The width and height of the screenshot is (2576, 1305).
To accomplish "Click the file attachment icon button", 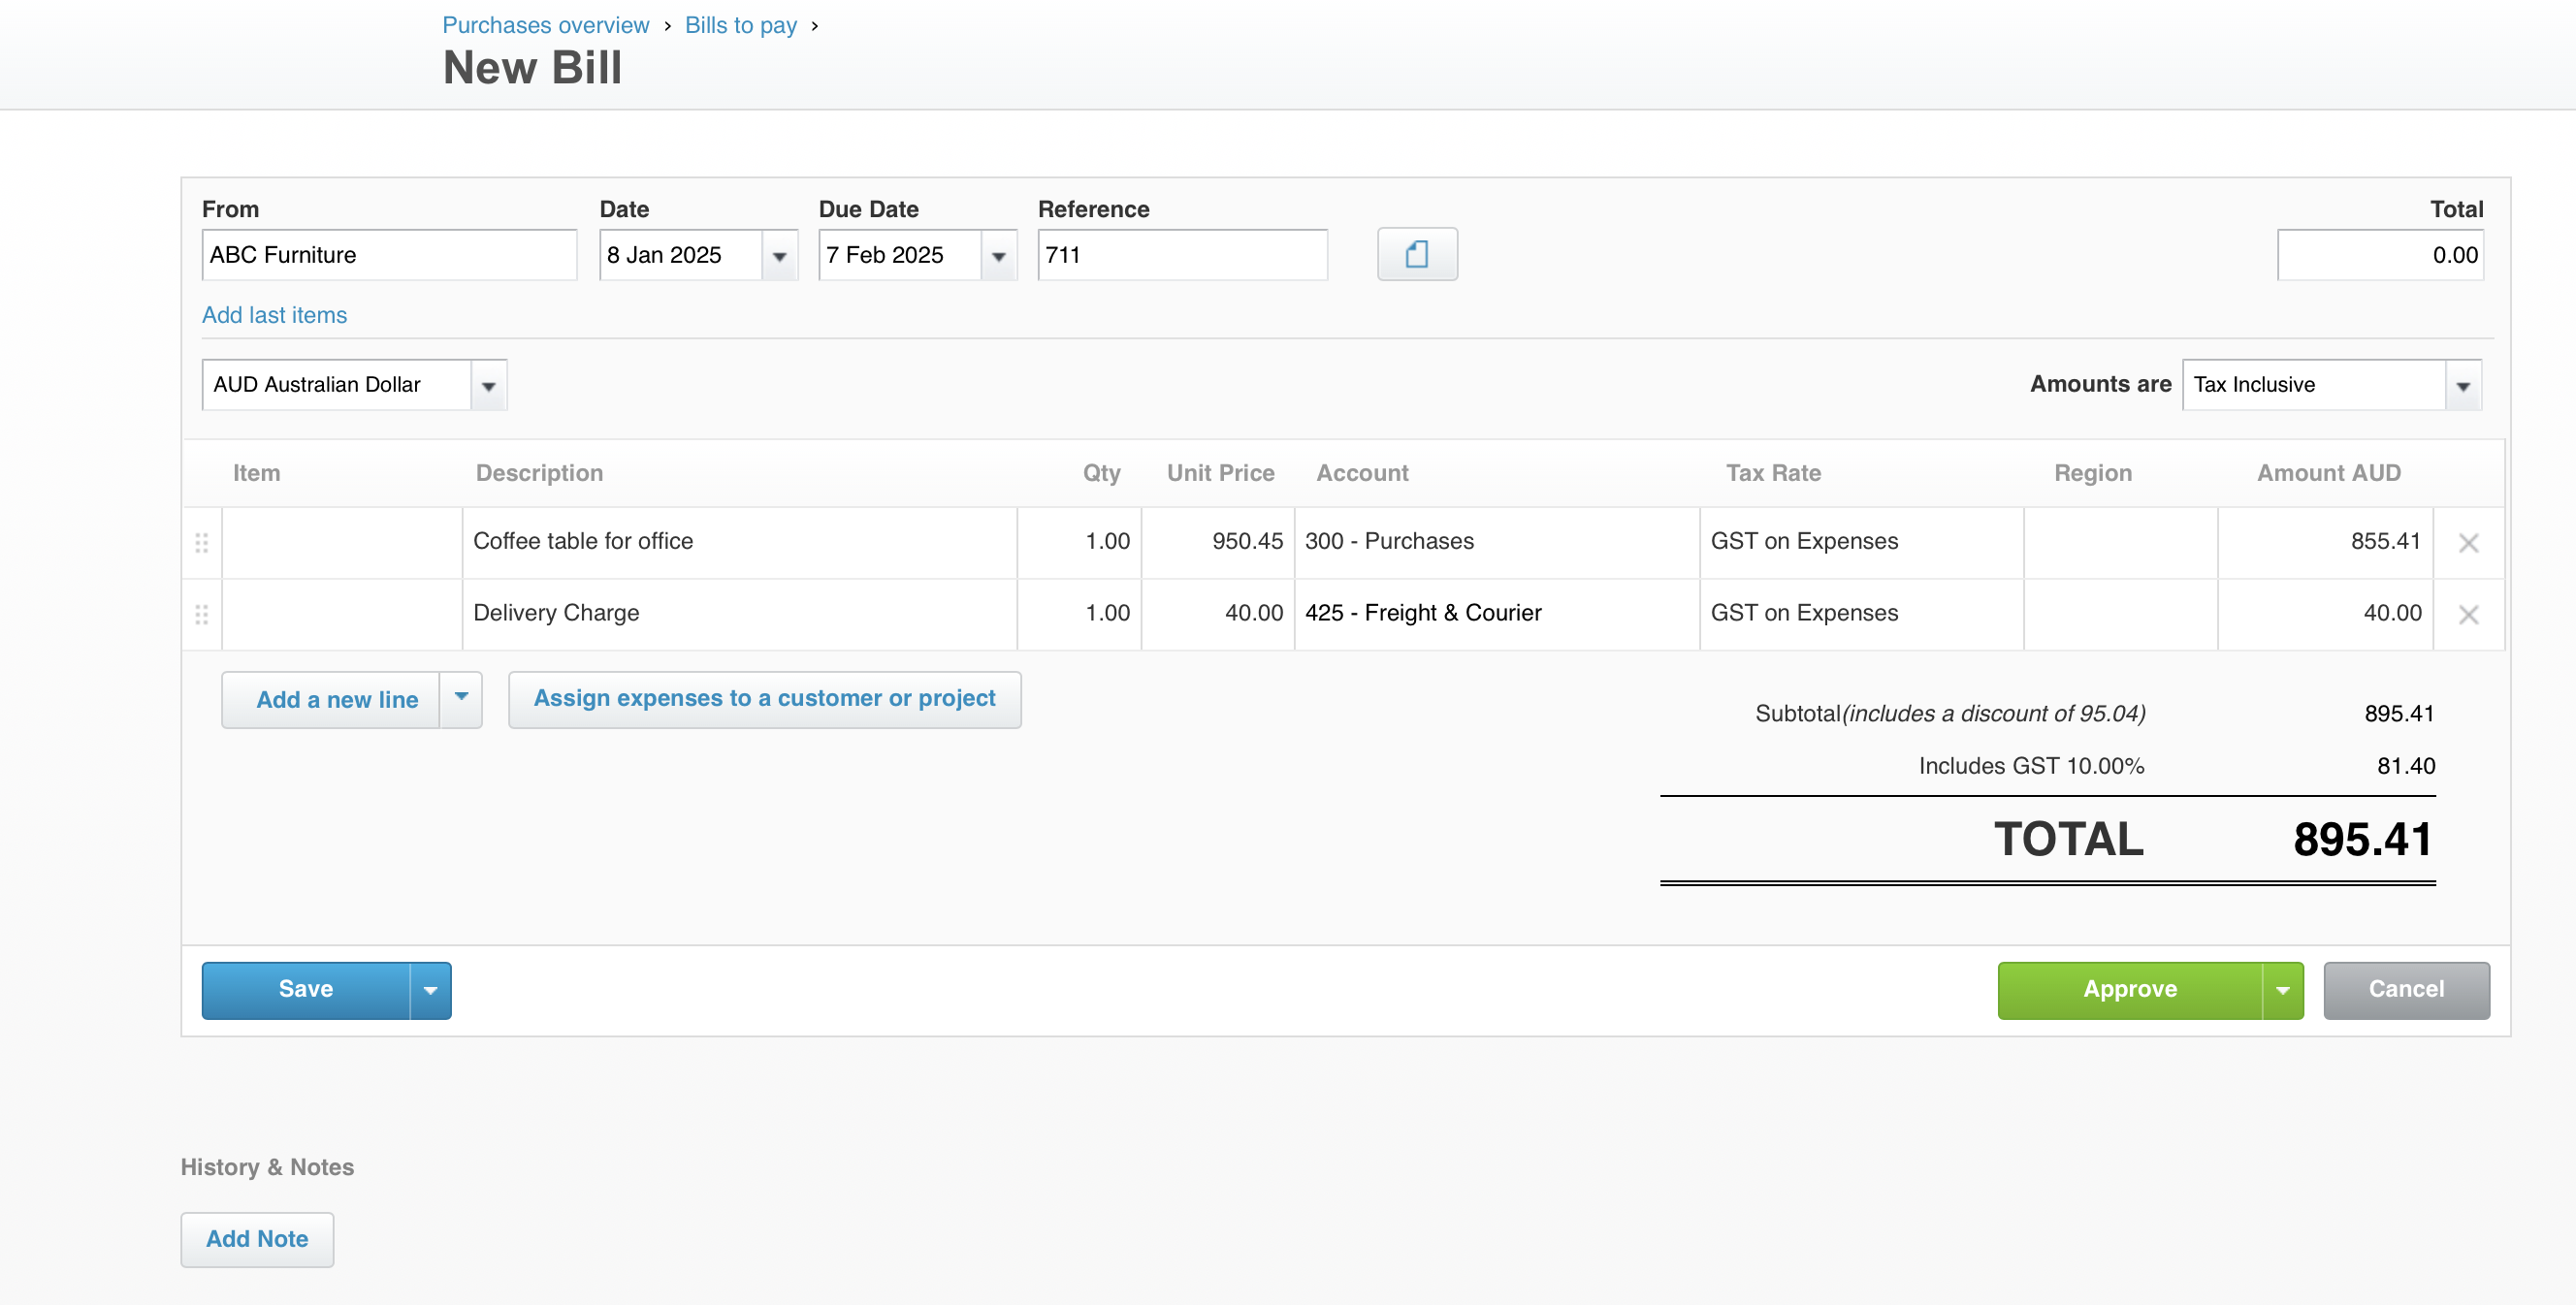I will [1416, 254].
